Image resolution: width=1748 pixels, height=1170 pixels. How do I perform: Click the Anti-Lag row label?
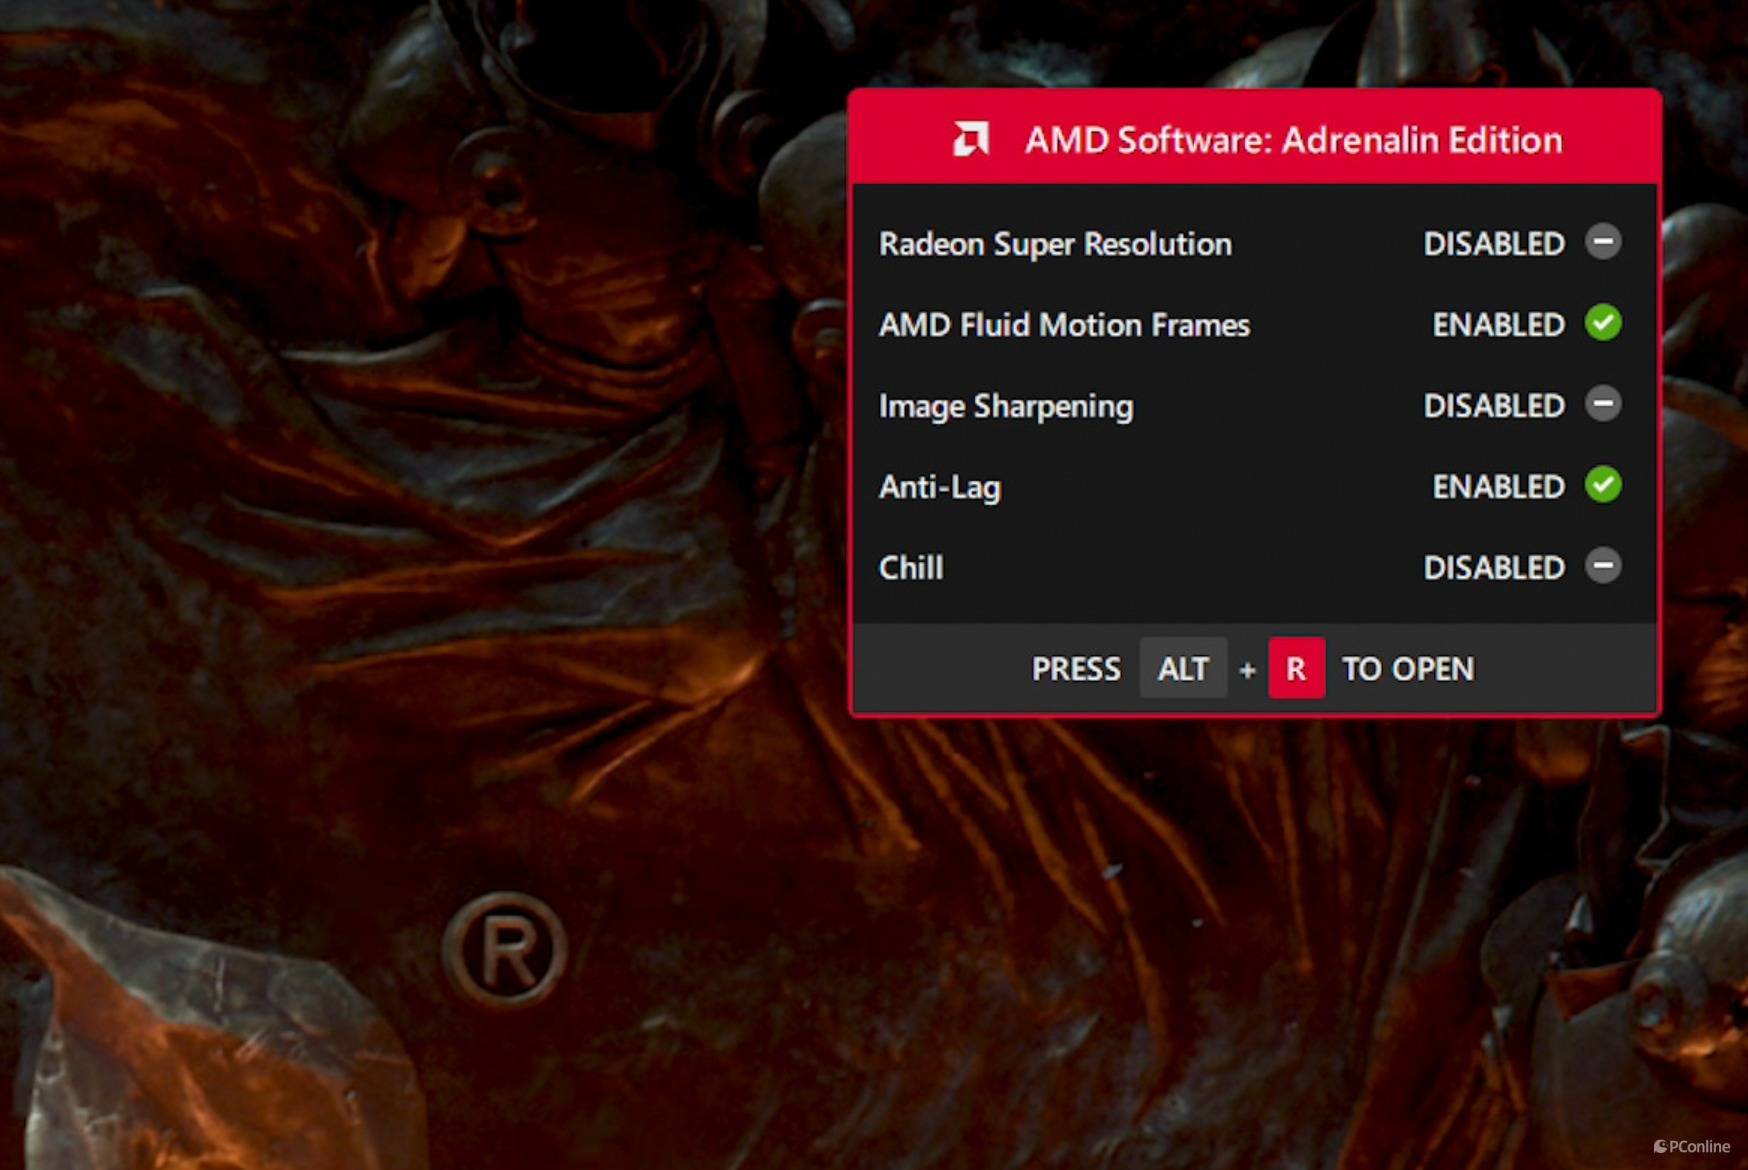939,487
